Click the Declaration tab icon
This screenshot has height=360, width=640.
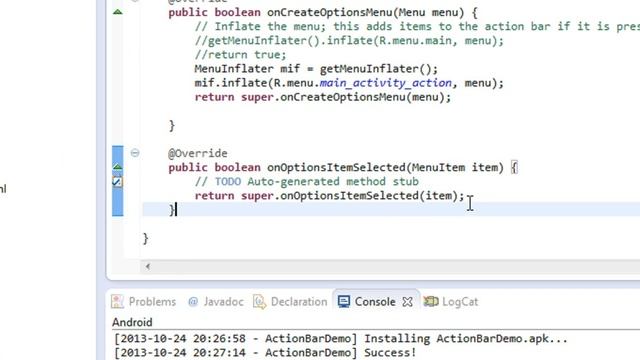click(x=259, y=302)
